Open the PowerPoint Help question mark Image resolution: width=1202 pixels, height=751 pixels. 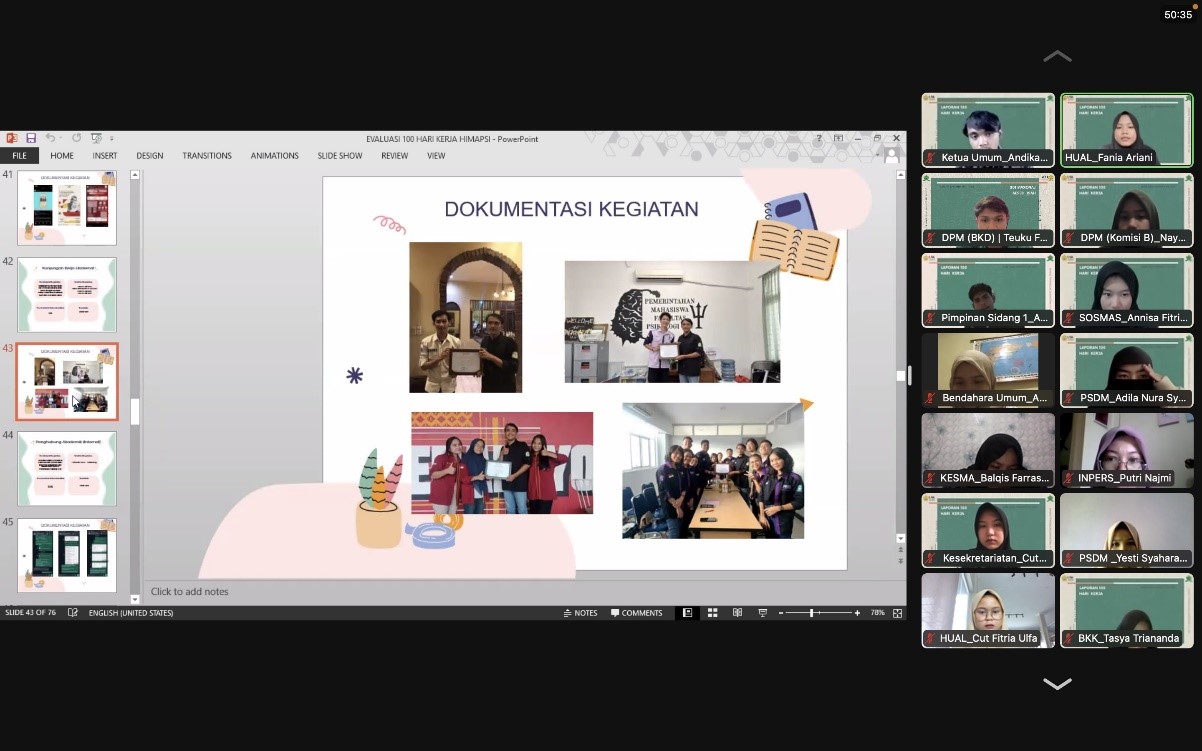(818, 138)
